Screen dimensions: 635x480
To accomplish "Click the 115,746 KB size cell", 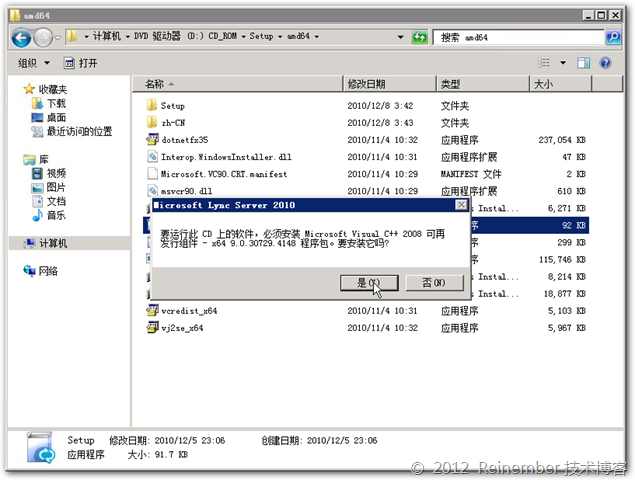I will 562,260.
